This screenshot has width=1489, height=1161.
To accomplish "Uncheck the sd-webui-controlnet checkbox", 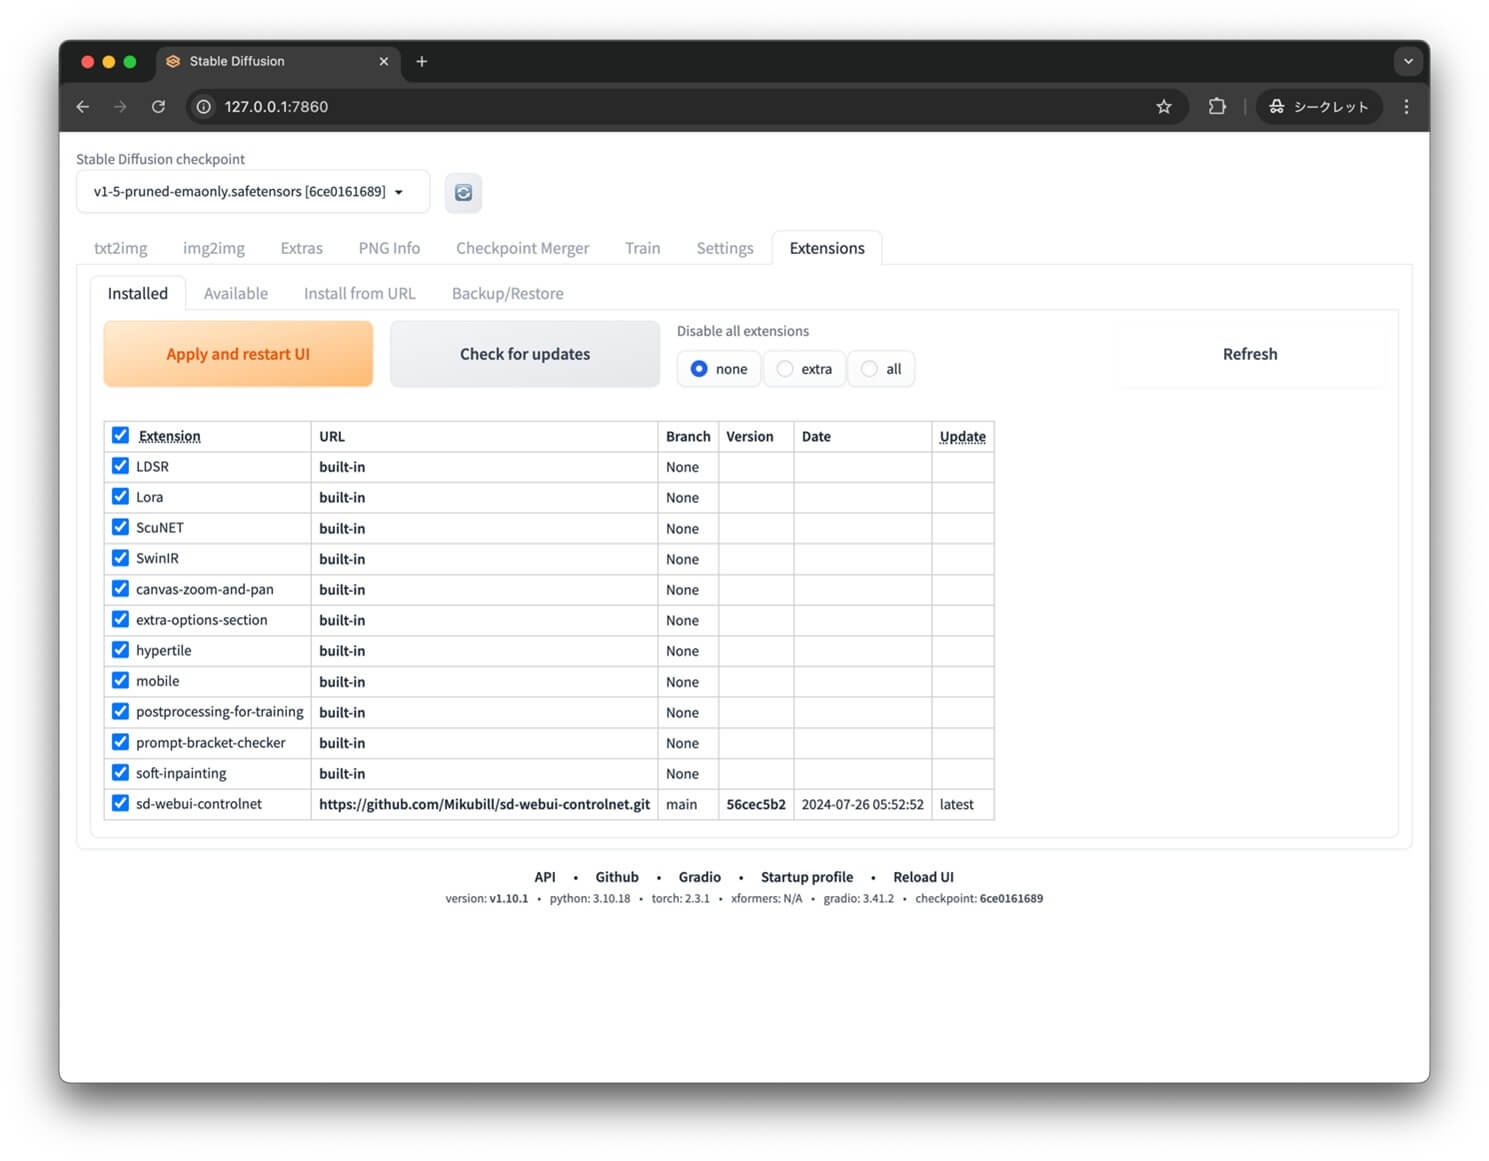I will [x=120, y=803].
